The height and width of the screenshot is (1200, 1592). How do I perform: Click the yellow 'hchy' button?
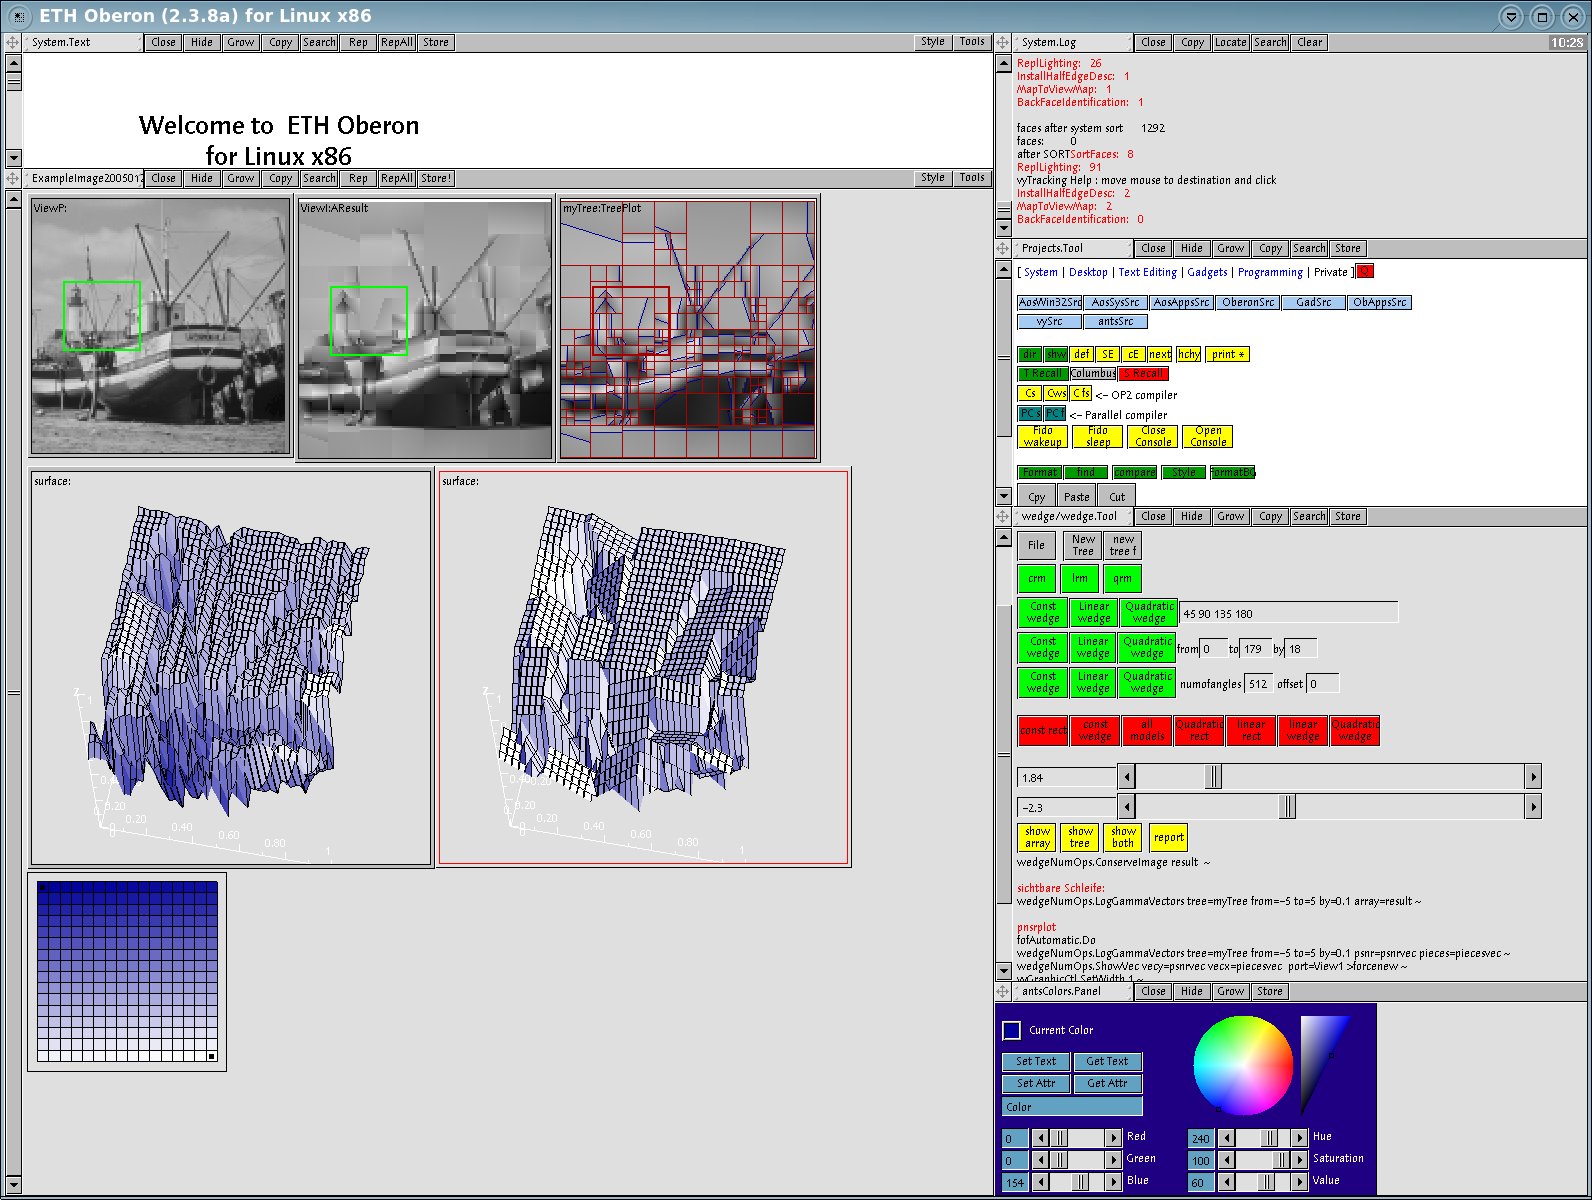[x=1188, y=354]
